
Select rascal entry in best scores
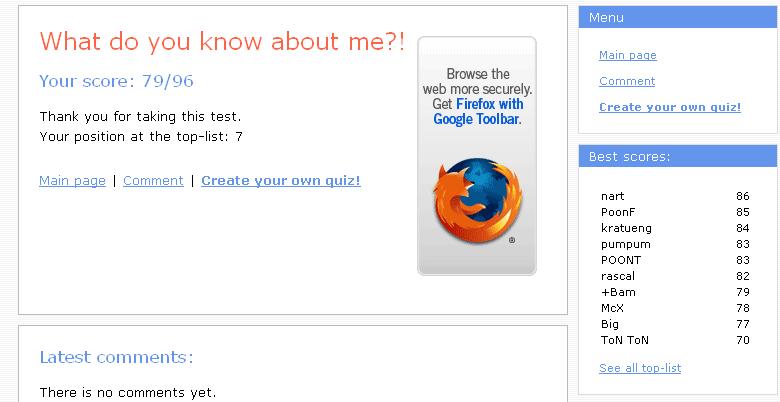pos(675,276)
